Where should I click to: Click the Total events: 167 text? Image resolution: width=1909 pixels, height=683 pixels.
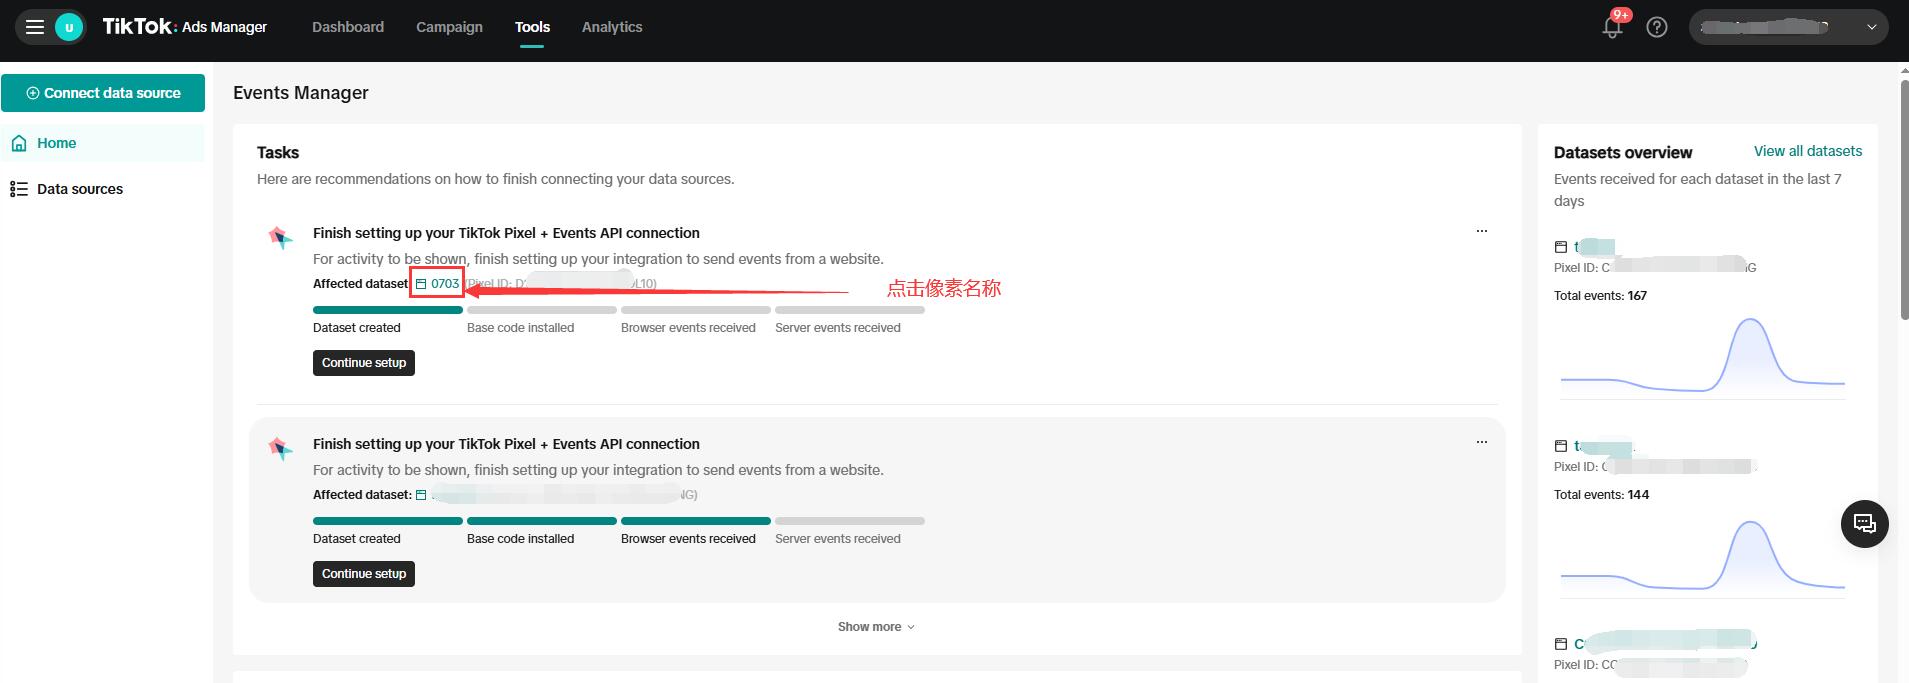pos(1600,296)
